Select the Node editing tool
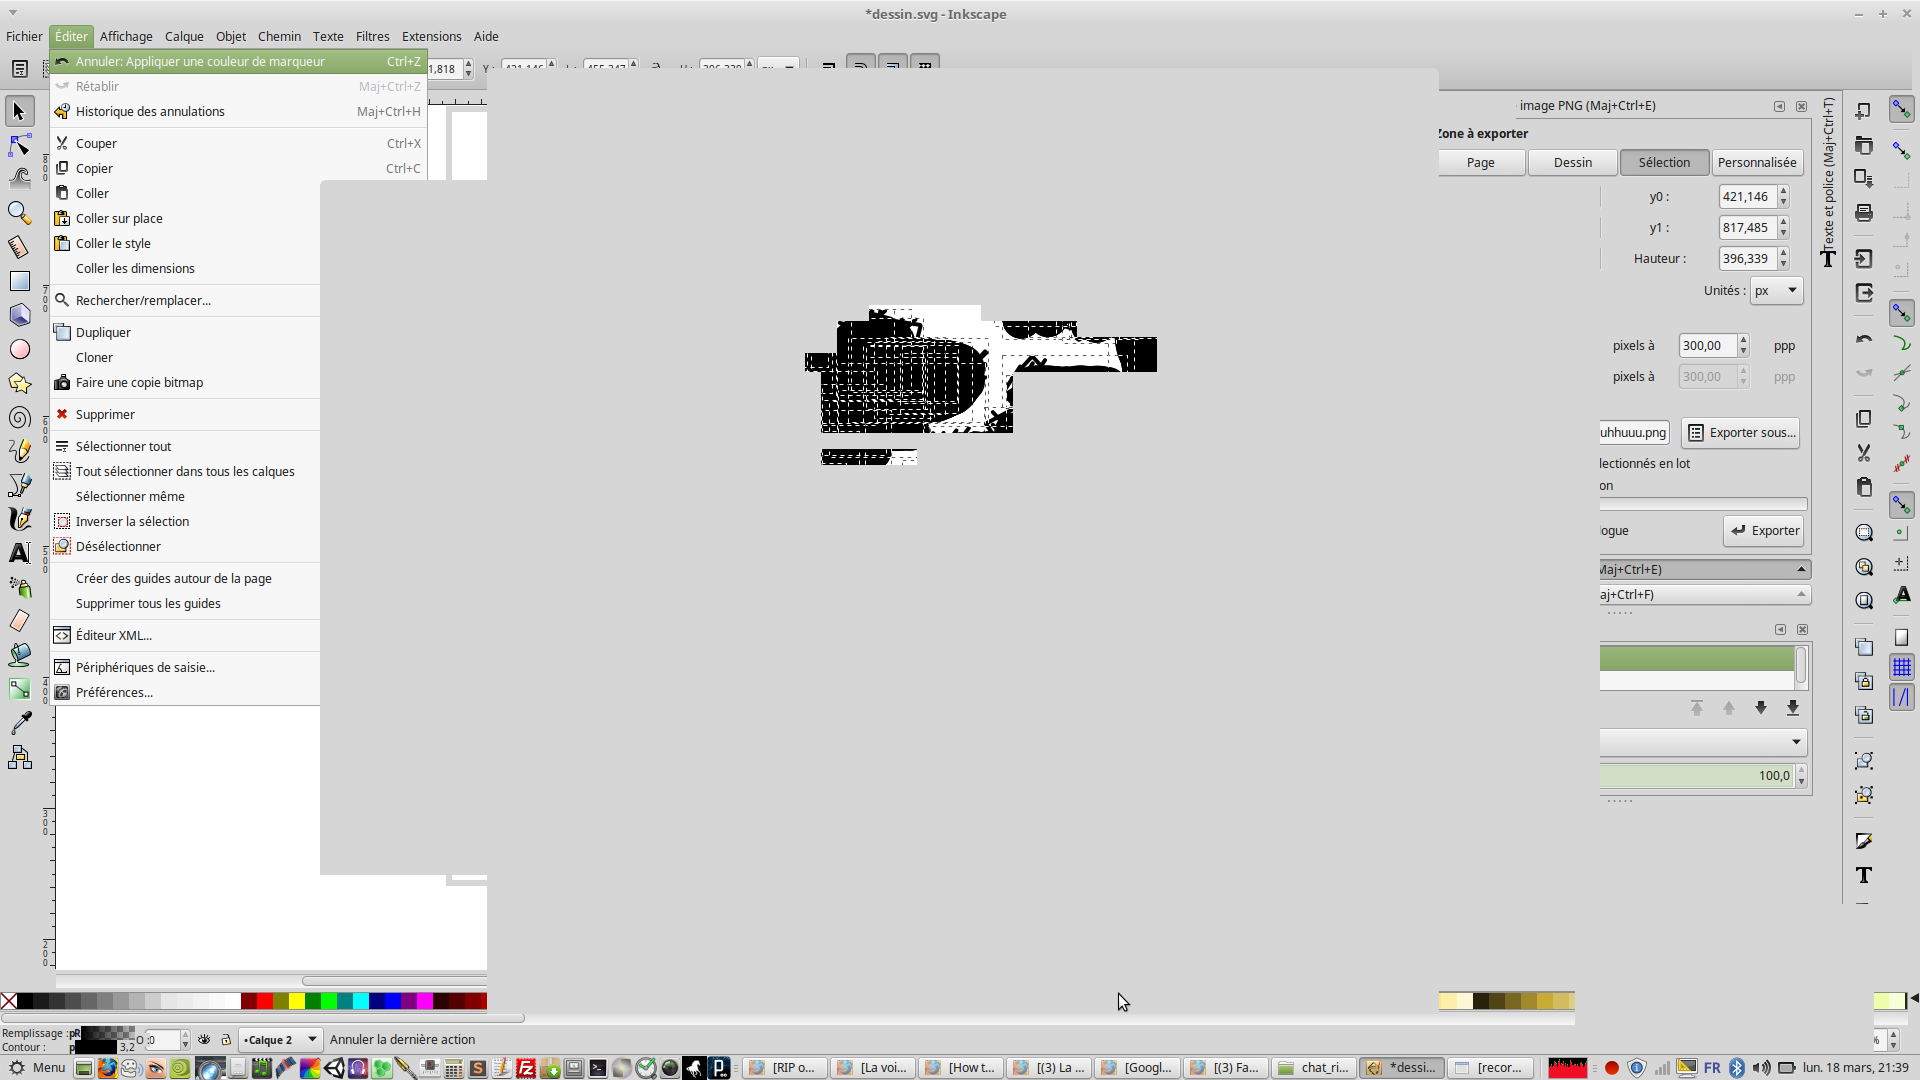The image size is (1920, 1080). pyautogui.click(x=19, y=145)
